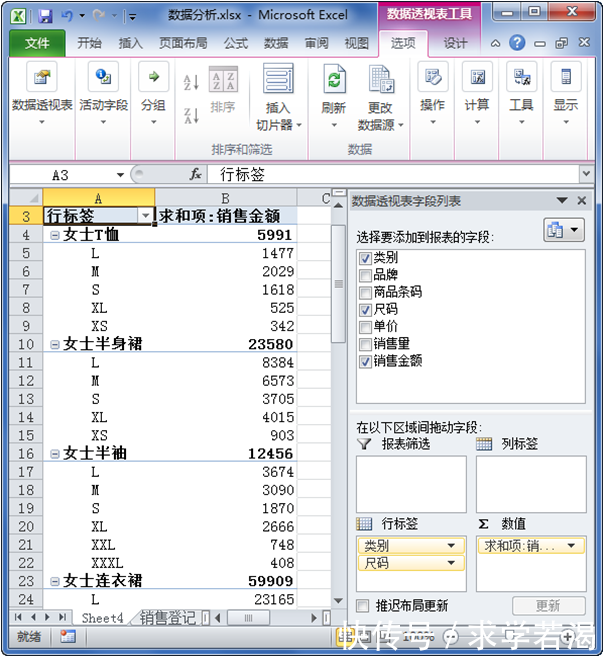This screenshot has height=657, width=604.
Task: Open the 求和项:销... value field dropdown
Action: 571,546
